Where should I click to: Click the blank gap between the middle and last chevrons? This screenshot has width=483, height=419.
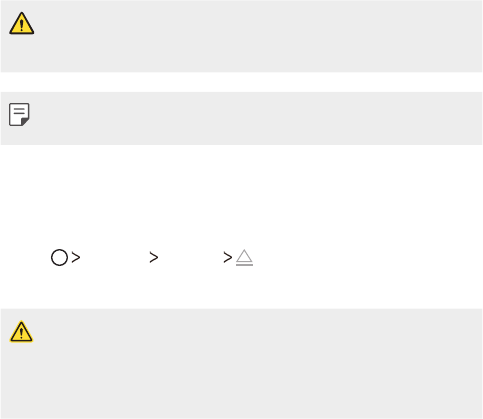pos(191,257)
